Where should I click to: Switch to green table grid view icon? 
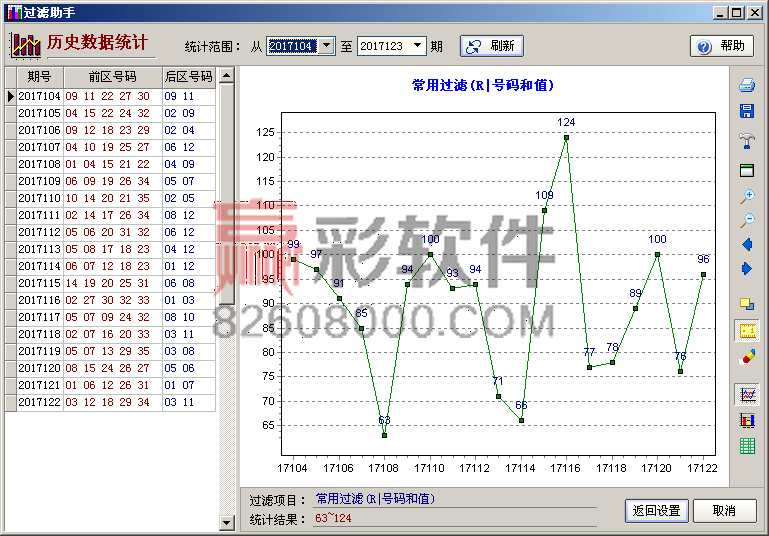(x=747, y=447)
